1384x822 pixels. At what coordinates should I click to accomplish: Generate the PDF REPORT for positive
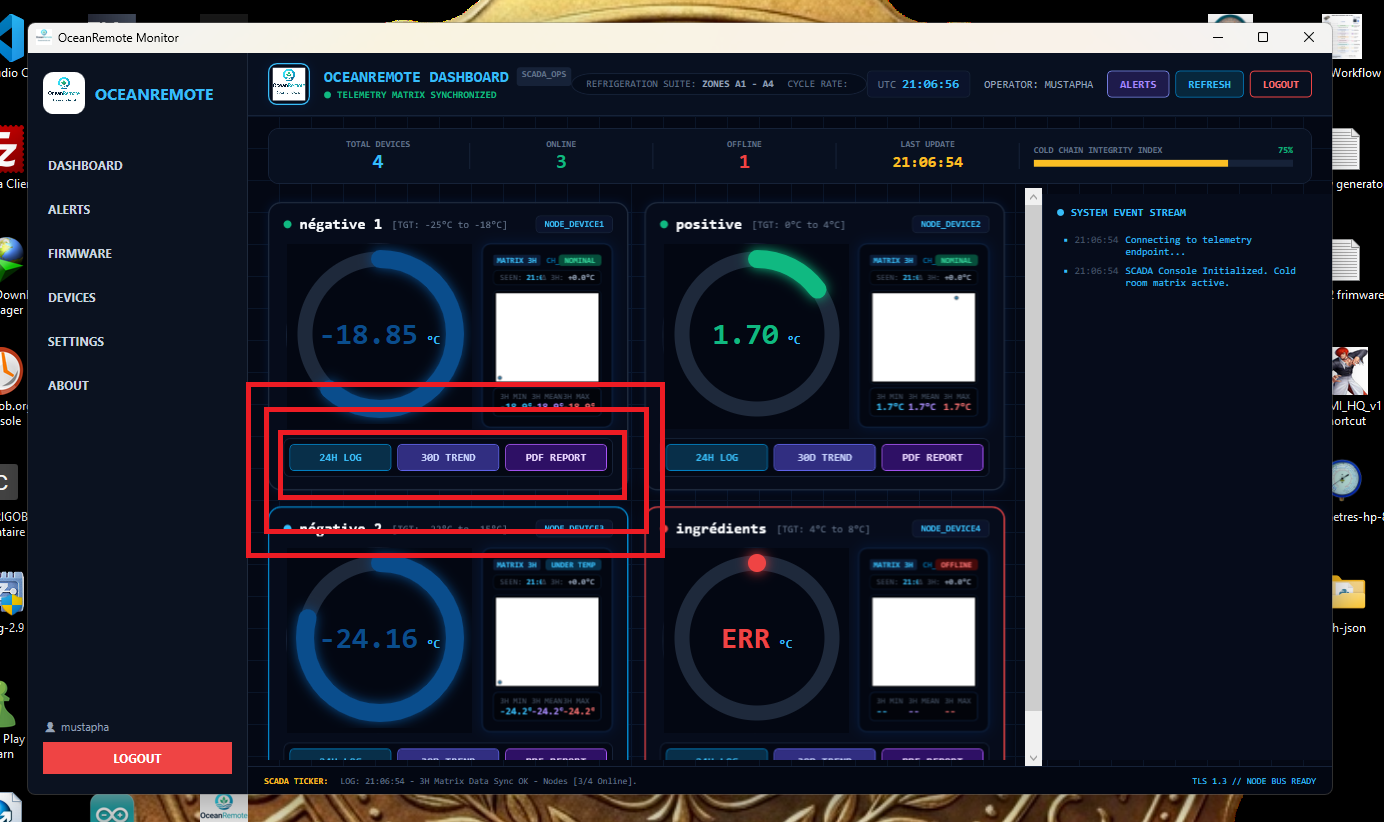(x=932, y=458)
